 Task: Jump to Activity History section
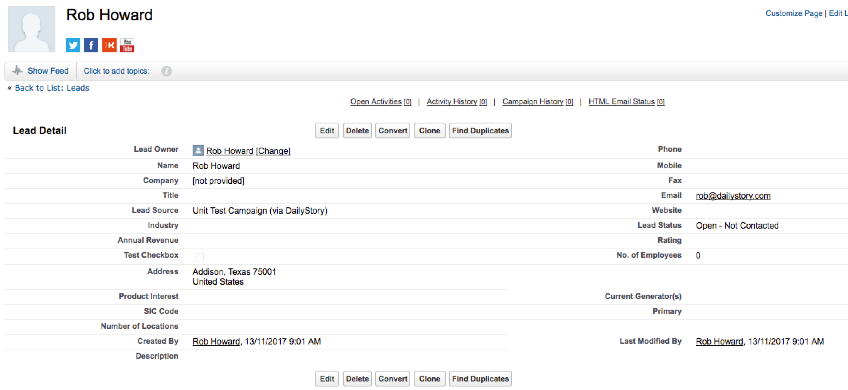[x=457, y=102]
